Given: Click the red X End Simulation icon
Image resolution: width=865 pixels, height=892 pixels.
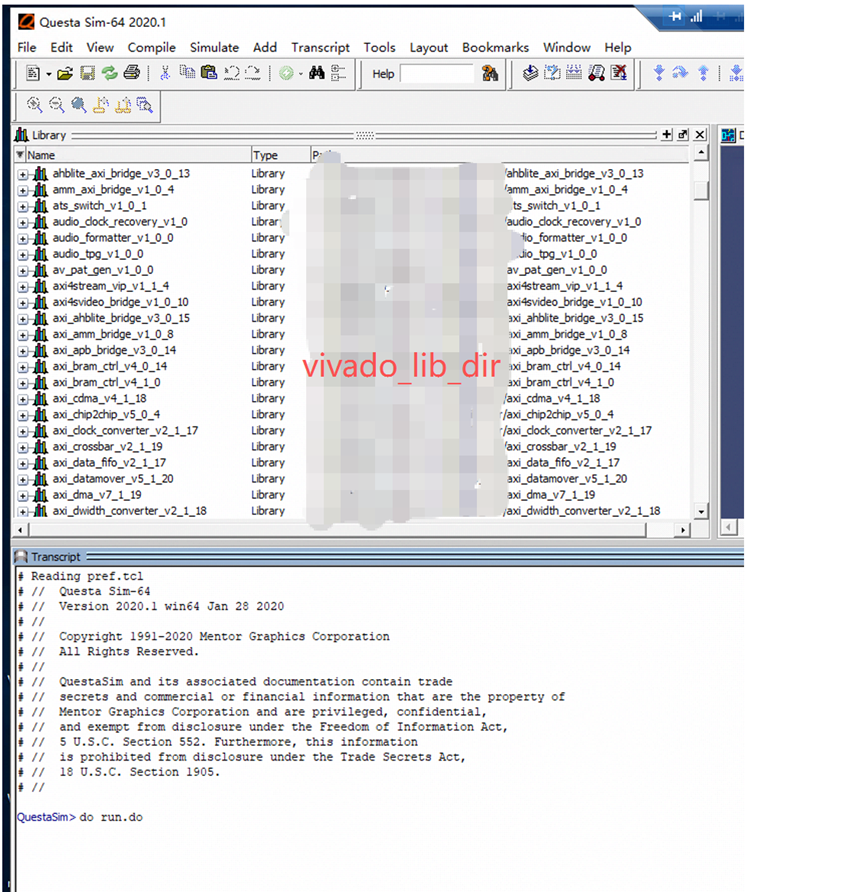Looking at the screenshot, I should click(x=619, y=73).
